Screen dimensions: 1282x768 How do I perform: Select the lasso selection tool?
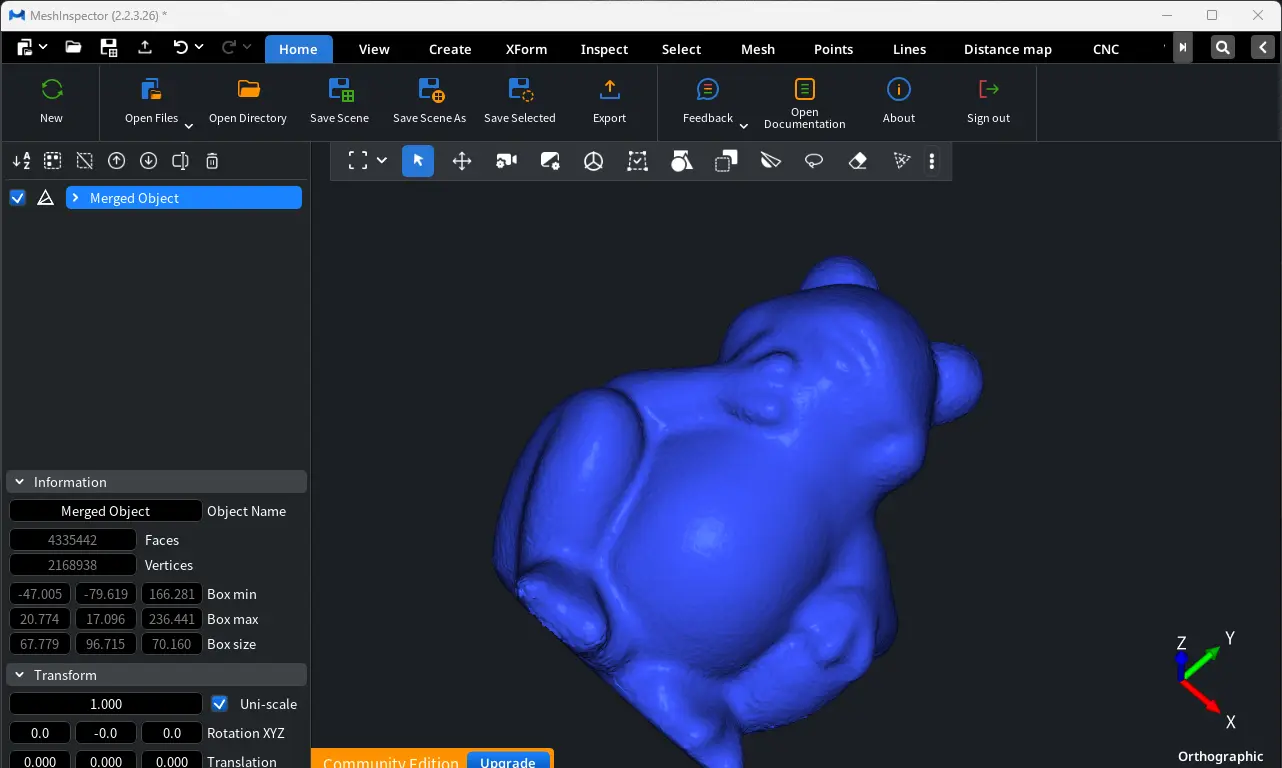814,161
